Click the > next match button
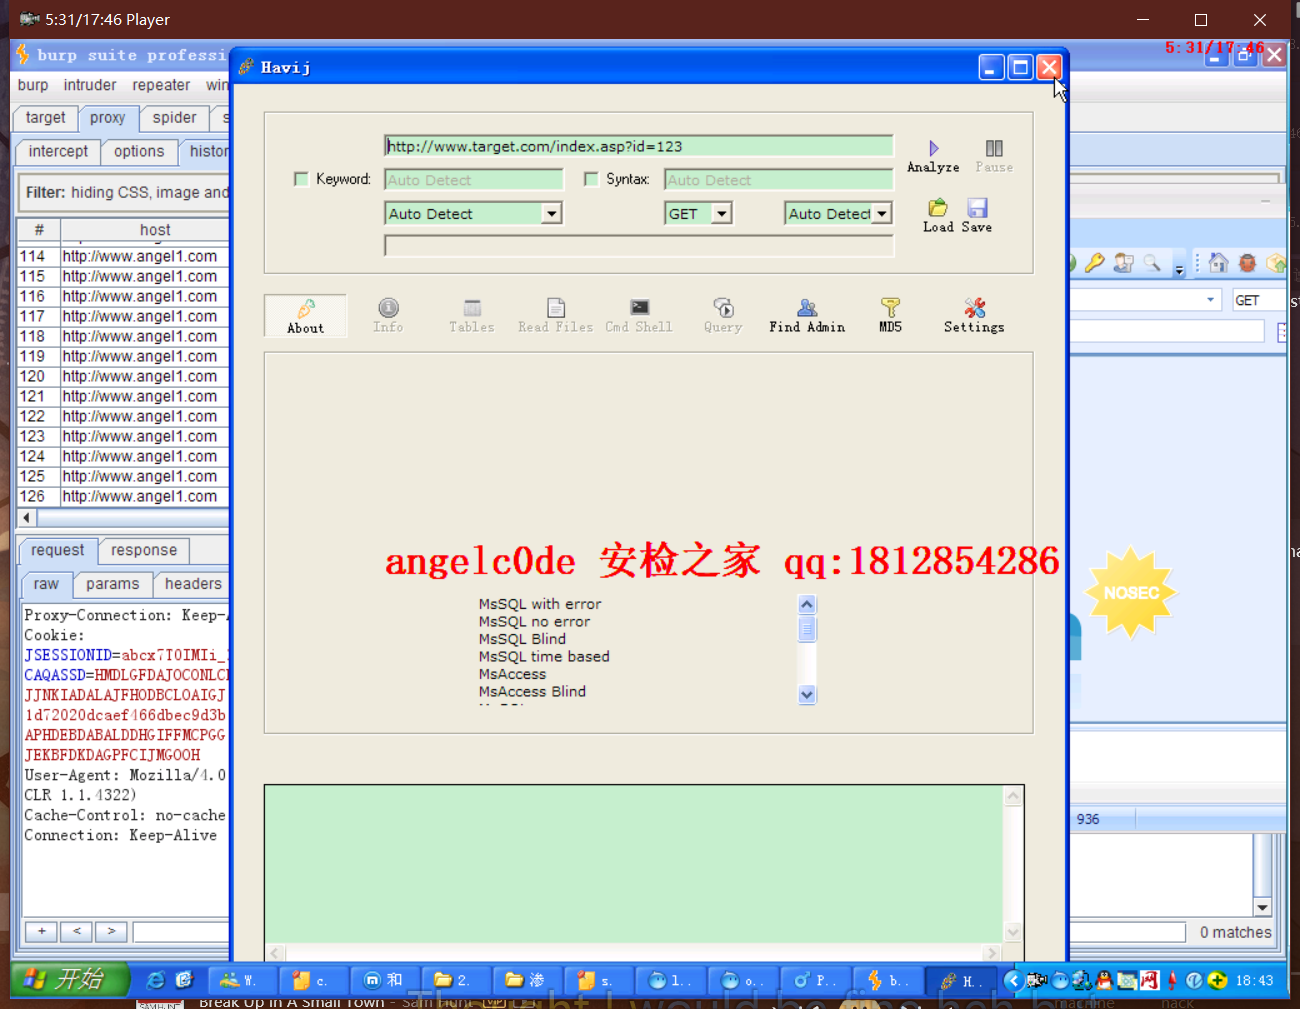This screenshot has height=1009, width=1300. click(x=111, y=931)
